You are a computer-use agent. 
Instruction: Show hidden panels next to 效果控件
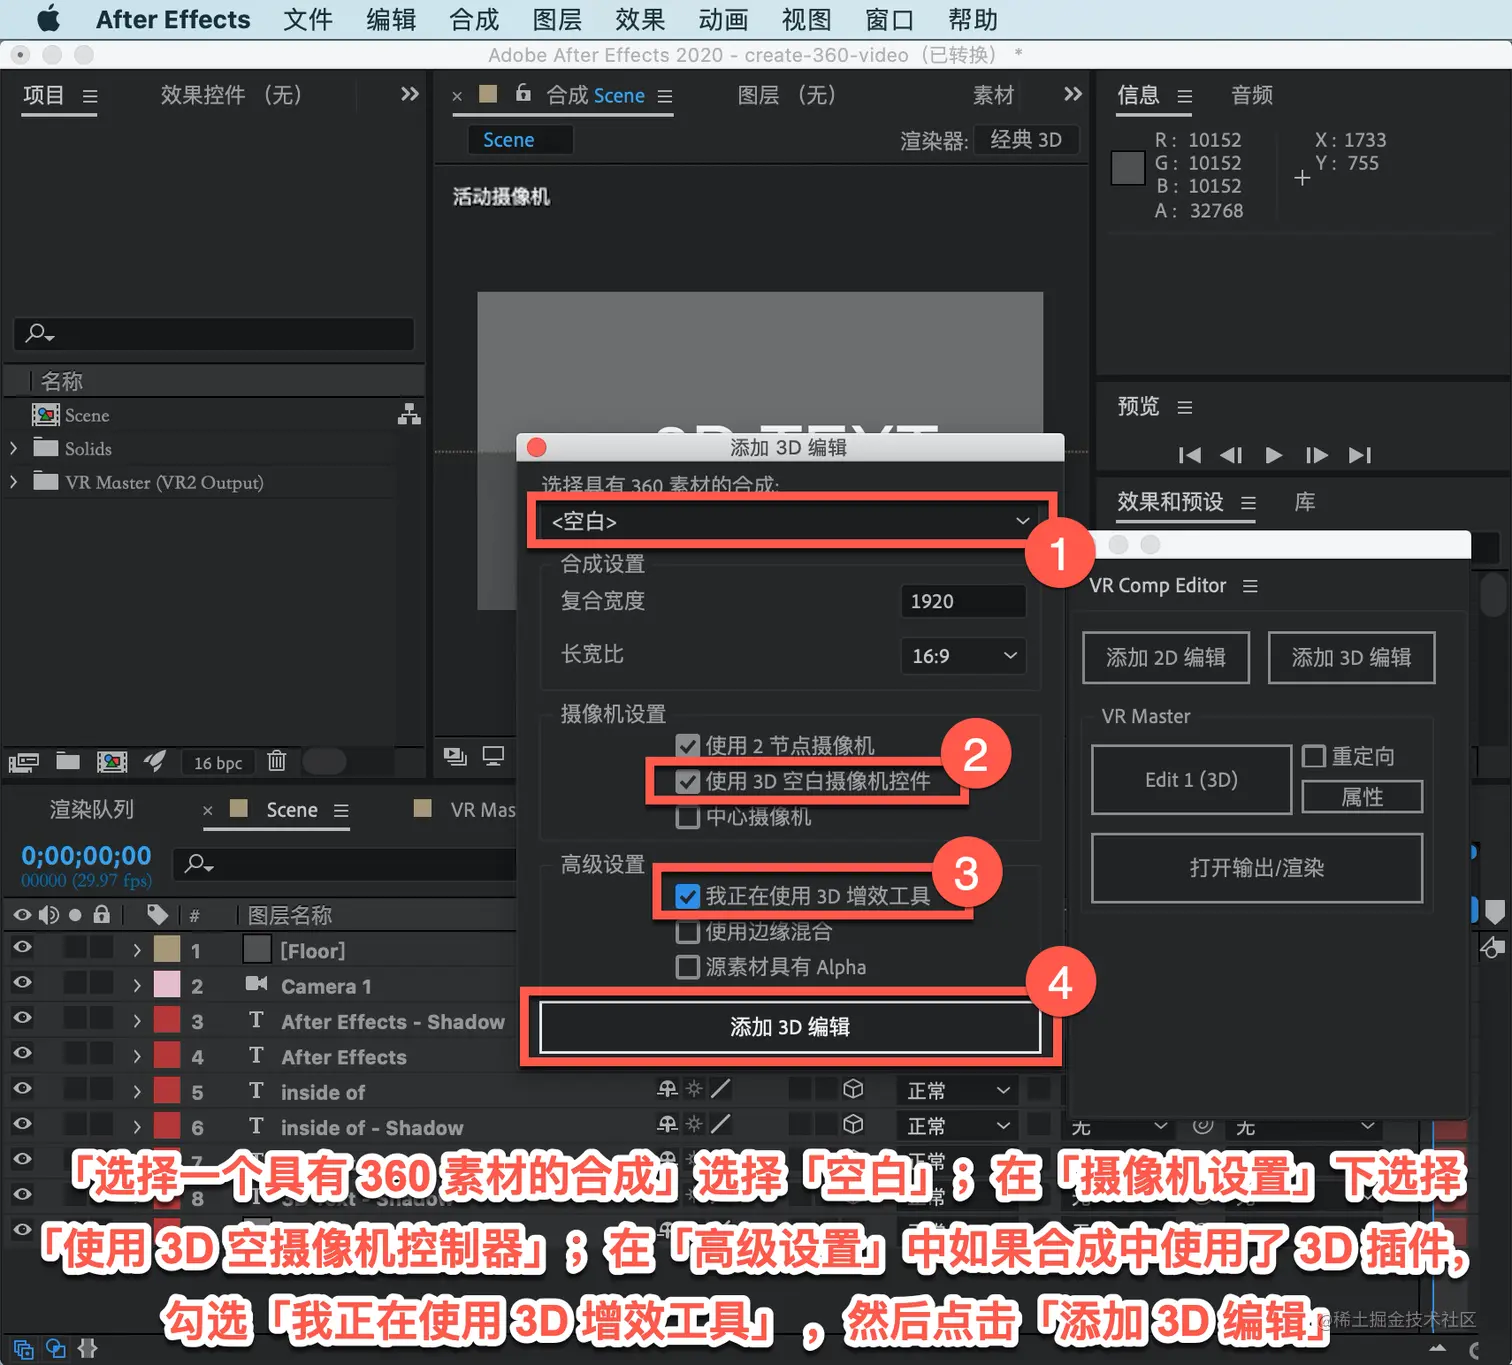(410, 94)
